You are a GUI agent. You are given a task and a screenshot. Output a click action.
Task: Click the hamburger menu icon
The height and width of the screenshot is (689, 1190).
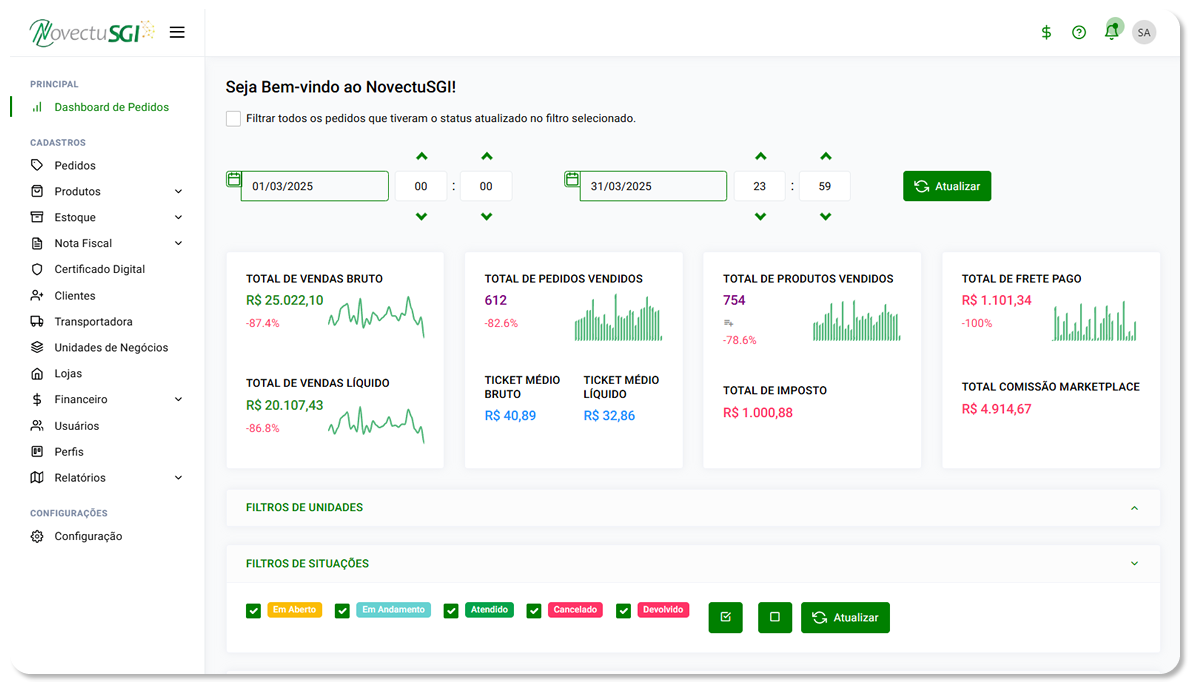coord(177,32)
